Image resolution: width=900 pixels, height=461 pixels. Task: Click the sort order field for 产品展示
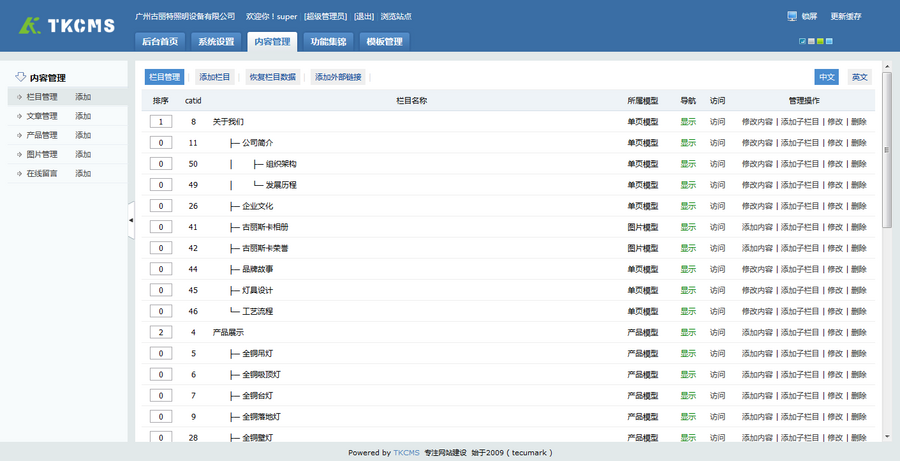pyautogui.click(x=161, y=332)
